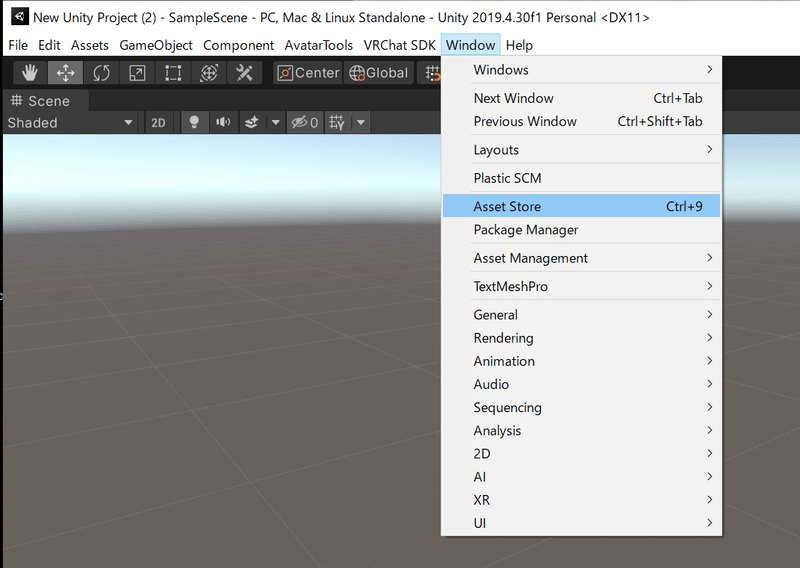Open the Help menu
800x568 pixels.
click(519, 45)
